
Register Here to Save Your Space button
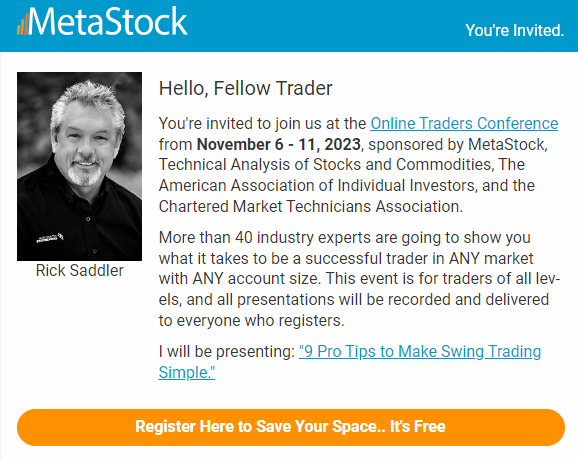[291, 427]
